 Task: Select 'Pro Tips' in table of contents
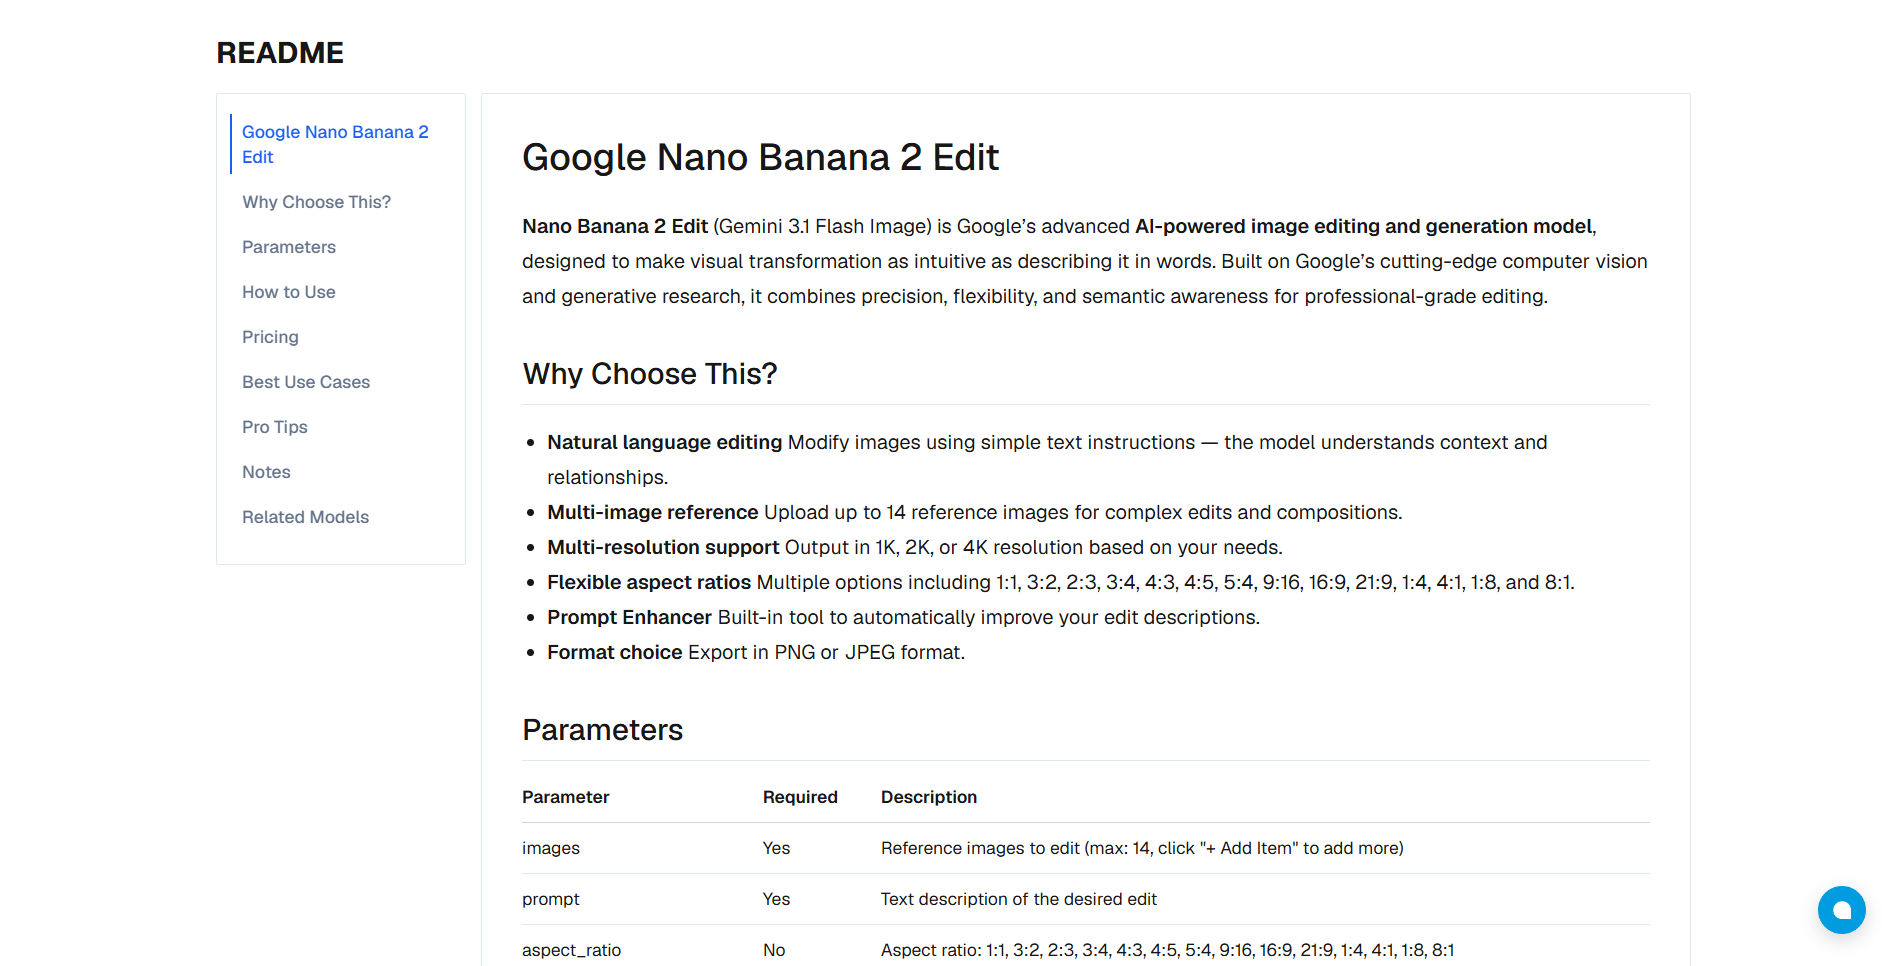click(274, 427)
